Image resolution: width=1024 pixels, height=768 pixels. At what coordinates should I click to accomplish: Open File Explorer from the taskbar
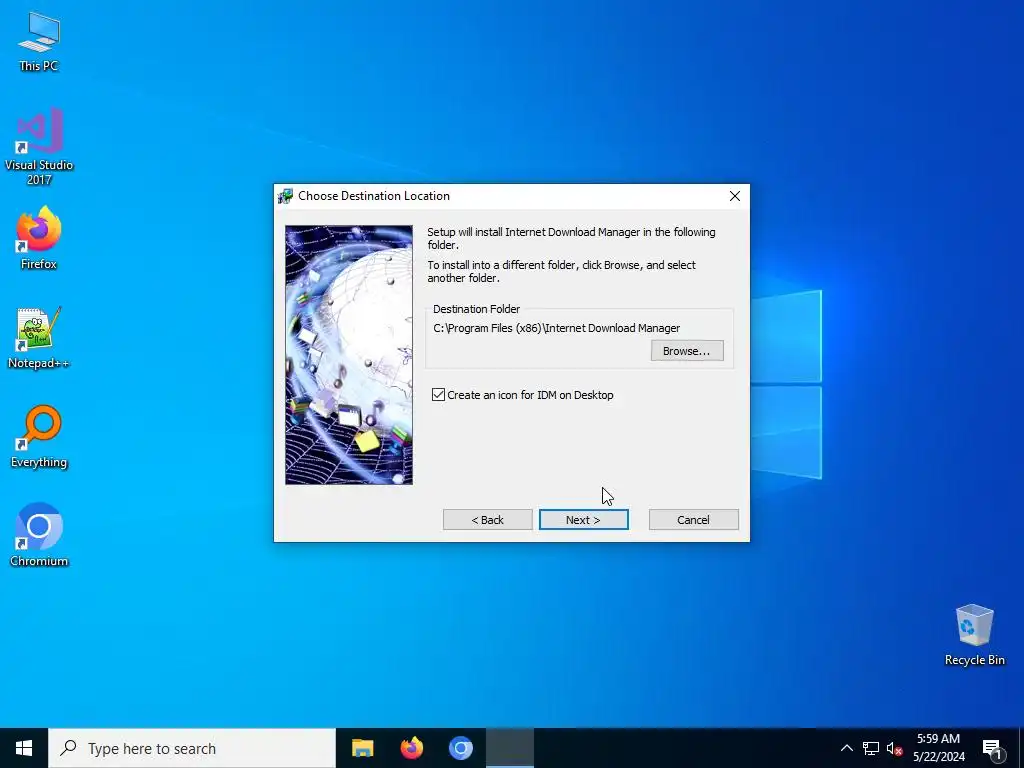tap(362, 748)
